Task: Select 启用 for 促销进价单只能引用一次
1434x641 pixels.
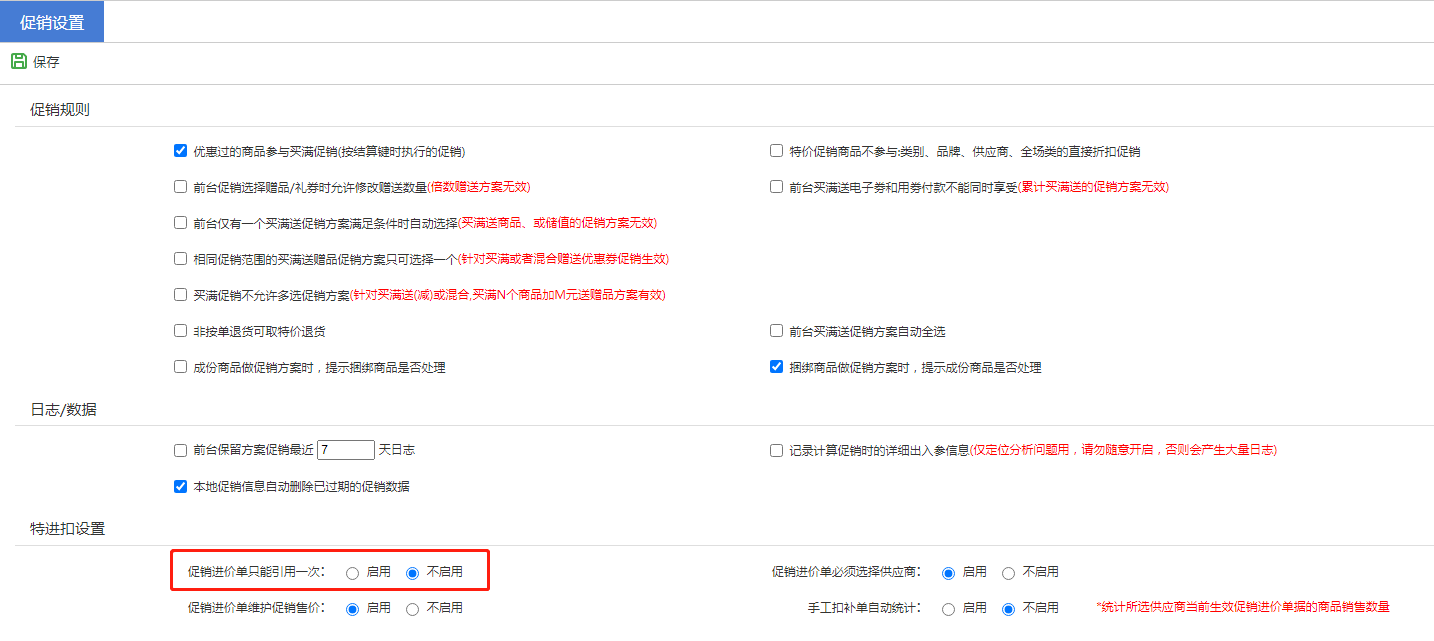Action: 352,573
